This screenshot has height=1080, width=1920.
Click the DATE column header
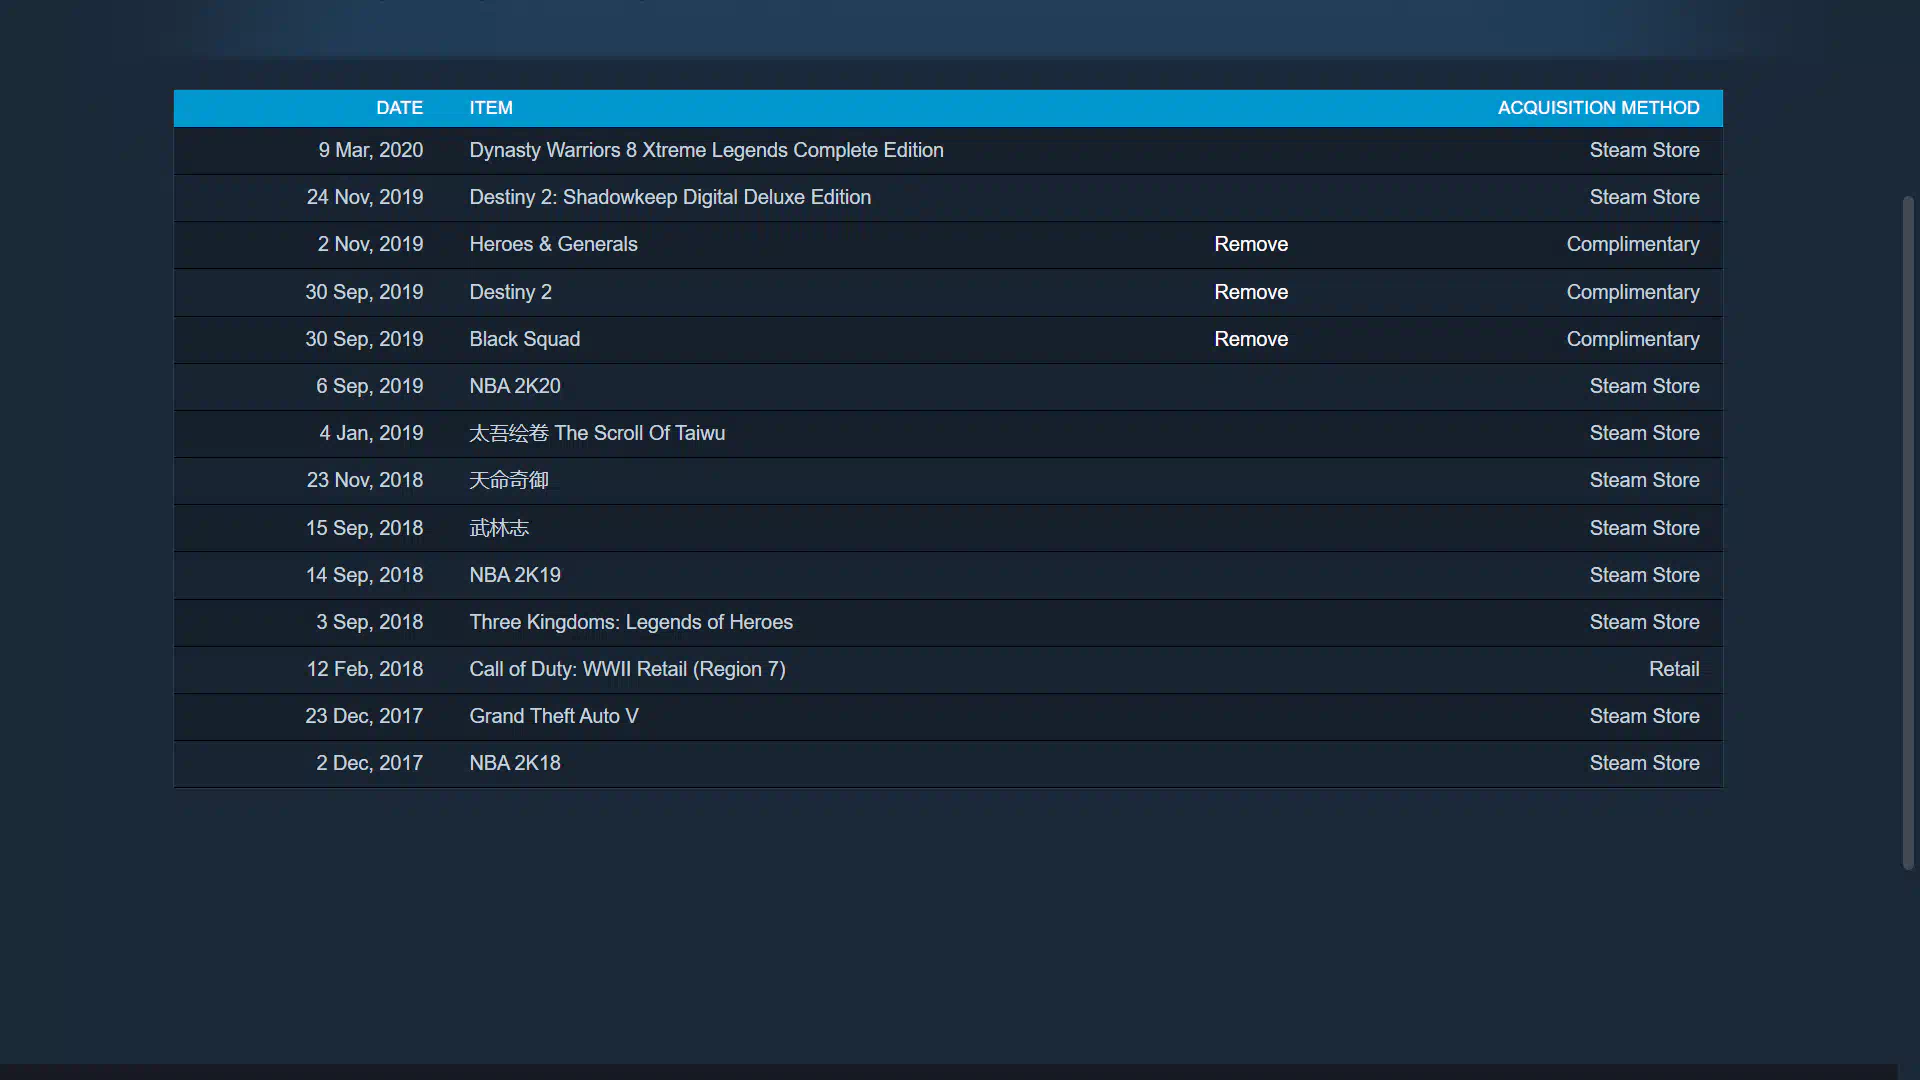[399, 108]
